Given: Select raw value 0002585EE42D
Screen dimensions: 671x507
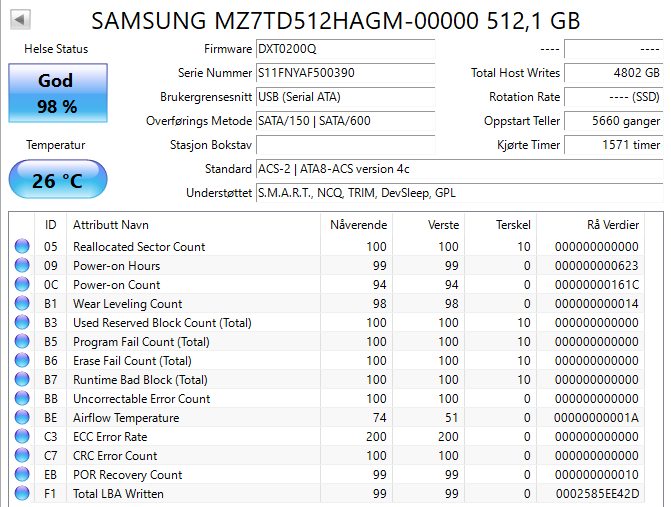Looking at the screenshot, I should pyautogui.click(x=597, y=494).
